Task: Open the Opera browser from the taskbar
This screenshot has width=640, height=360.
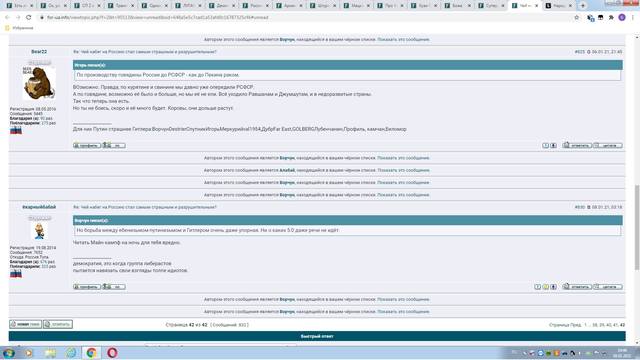Action: (112, 352)
